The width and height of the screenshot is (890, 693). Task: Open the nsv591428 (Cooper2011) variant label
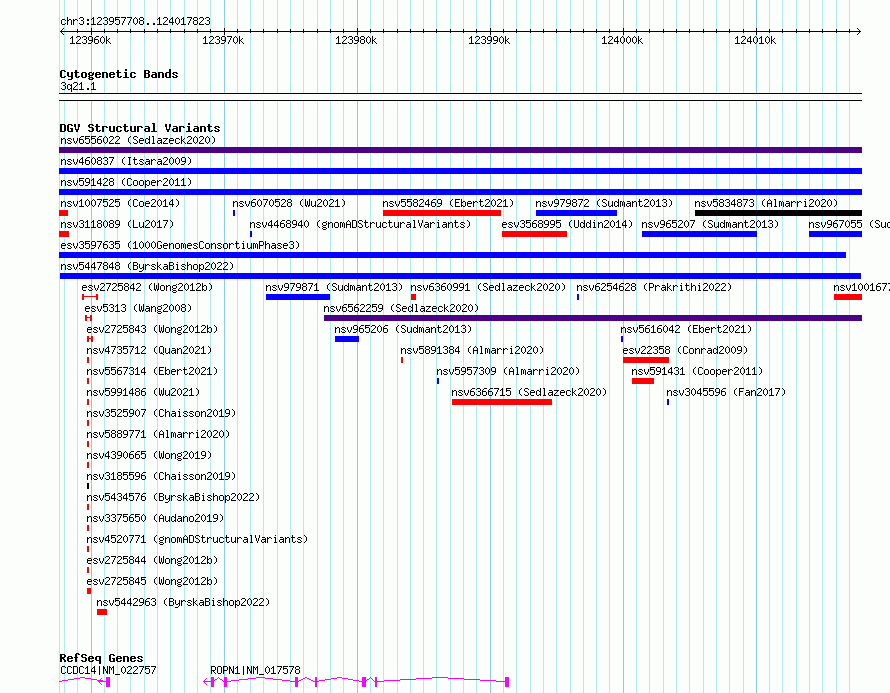(126, 182)
